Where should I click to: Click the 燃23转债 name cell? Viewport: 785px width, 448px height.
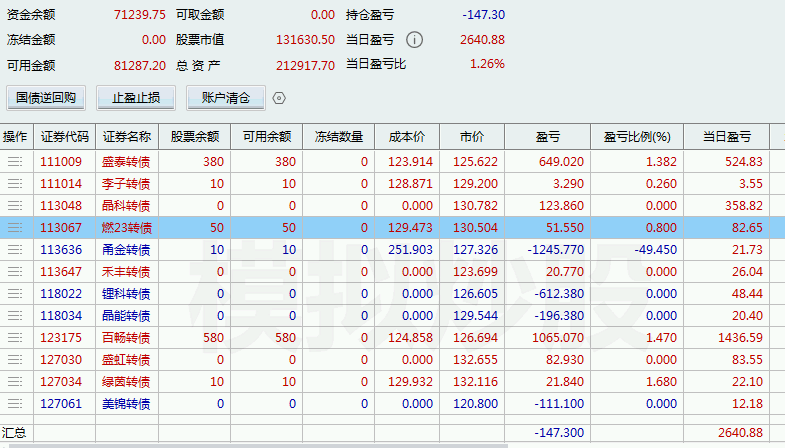tap(127, 228)
